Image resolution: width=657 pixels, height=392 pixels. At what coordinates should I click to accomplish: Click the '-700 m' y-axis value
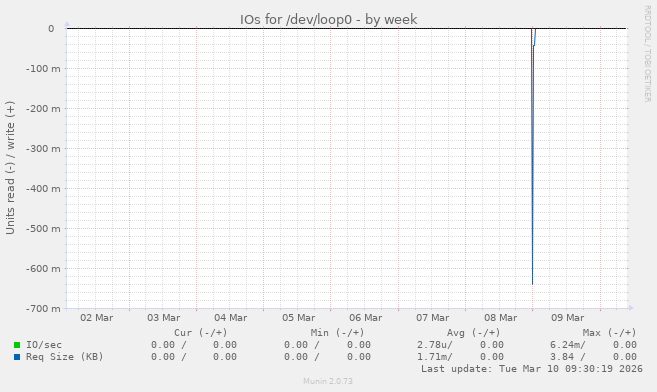pyautogui.click(x=43, y=309)
